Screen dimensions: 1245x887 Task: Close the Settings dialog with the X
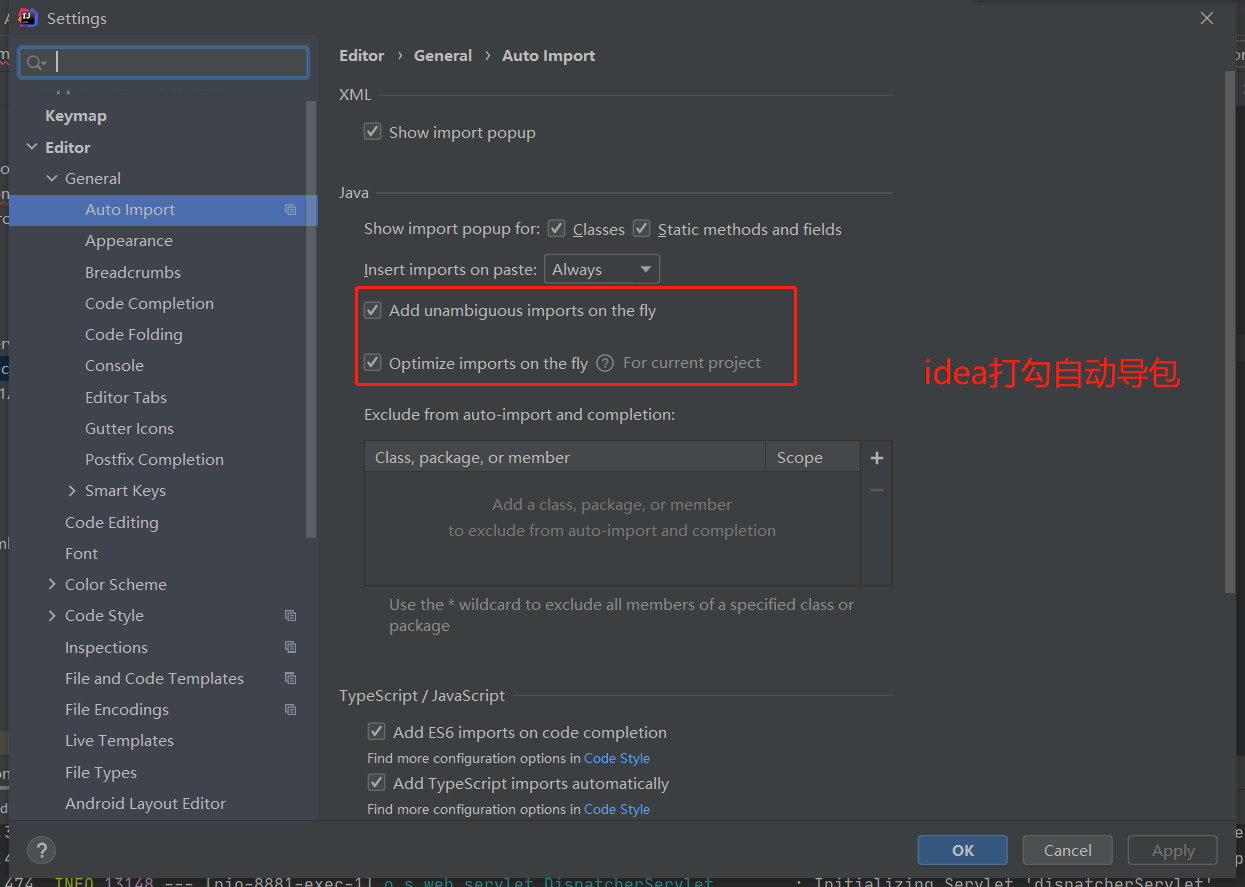(1207, 18)
